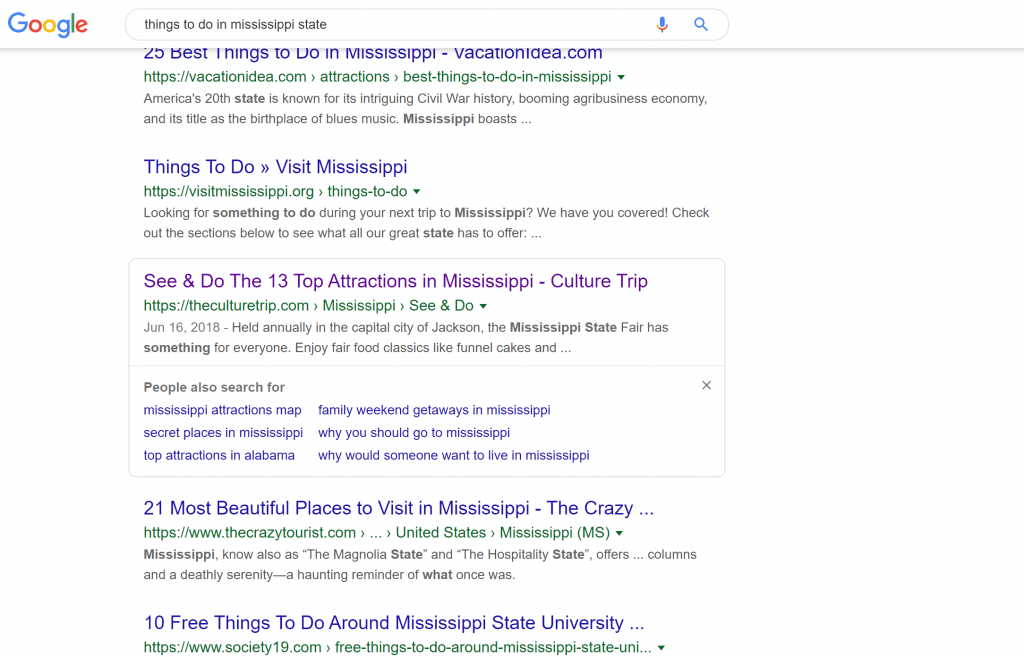Click snippet starting Looking for something to do

click(426, 223)
